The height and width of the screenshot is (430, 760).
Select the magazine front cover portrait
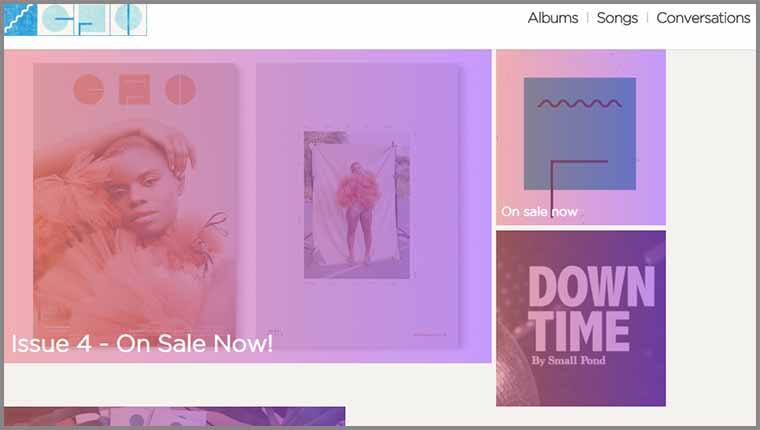click(135, 204)
